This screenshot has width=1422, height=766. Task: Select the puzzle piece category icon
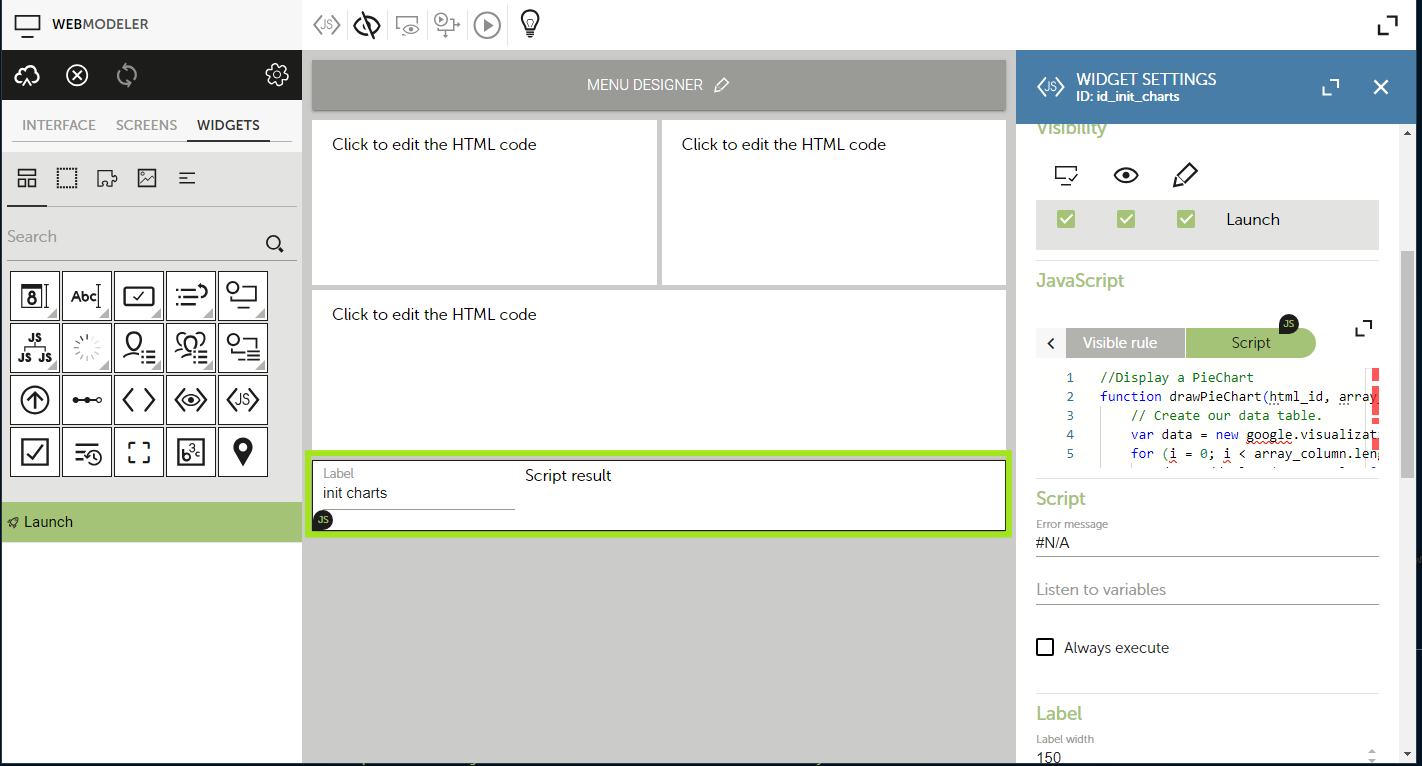coord(107,178)
